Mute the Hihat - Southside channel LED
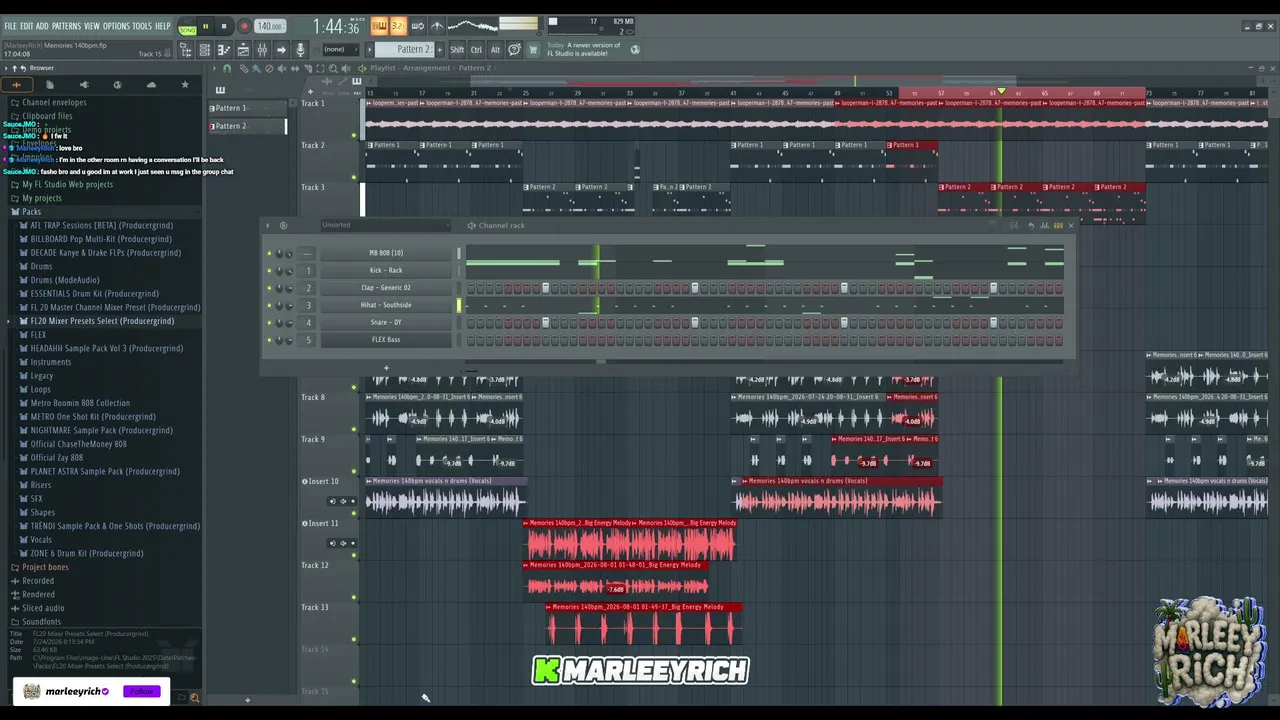Screen dimensions: 1280x720 pyautogui.click(x=269, y=305)
